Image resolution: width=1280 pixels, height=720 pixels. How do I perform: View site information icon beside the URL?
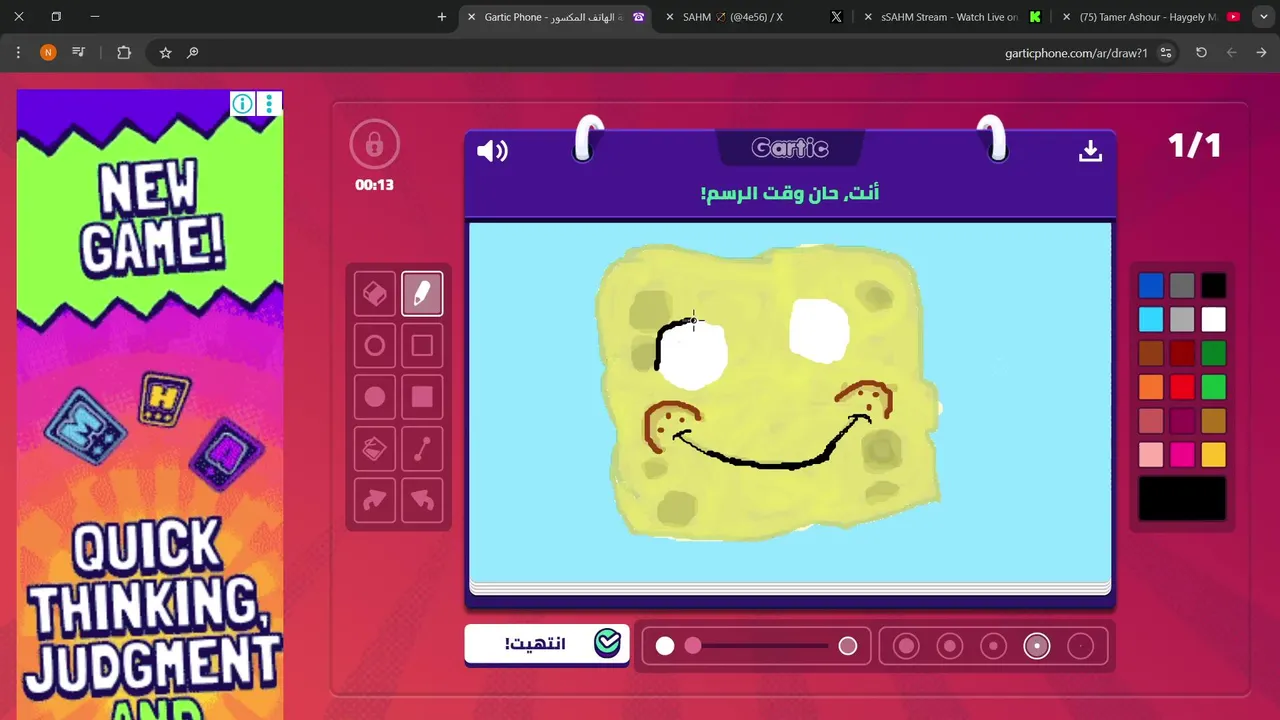click(x=1166, y=53)
